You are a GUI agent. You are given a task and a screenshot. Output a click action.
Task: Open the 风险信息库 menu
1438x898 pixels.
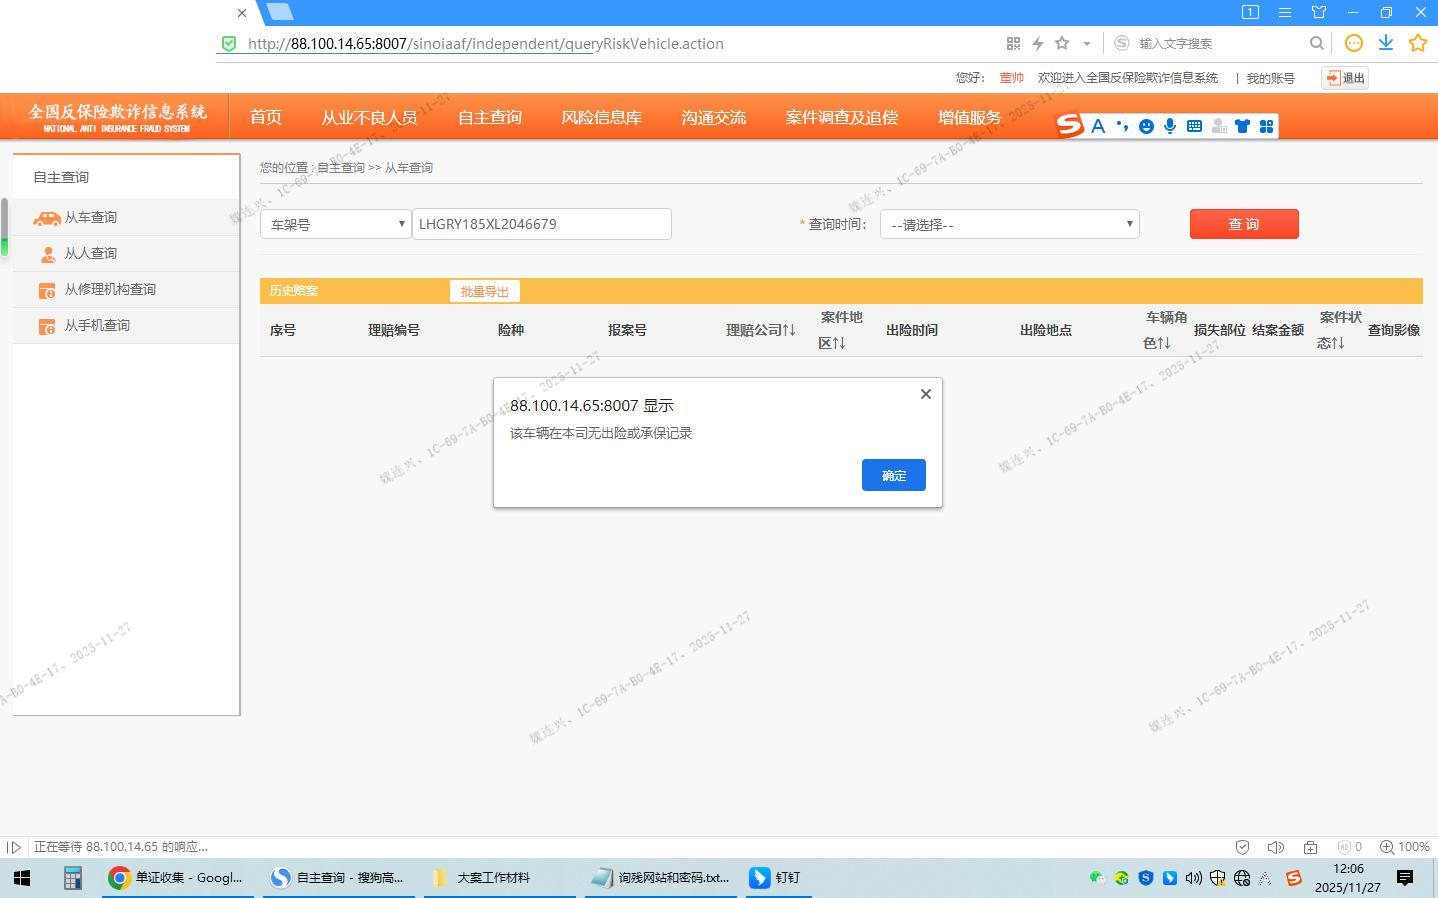601,117
